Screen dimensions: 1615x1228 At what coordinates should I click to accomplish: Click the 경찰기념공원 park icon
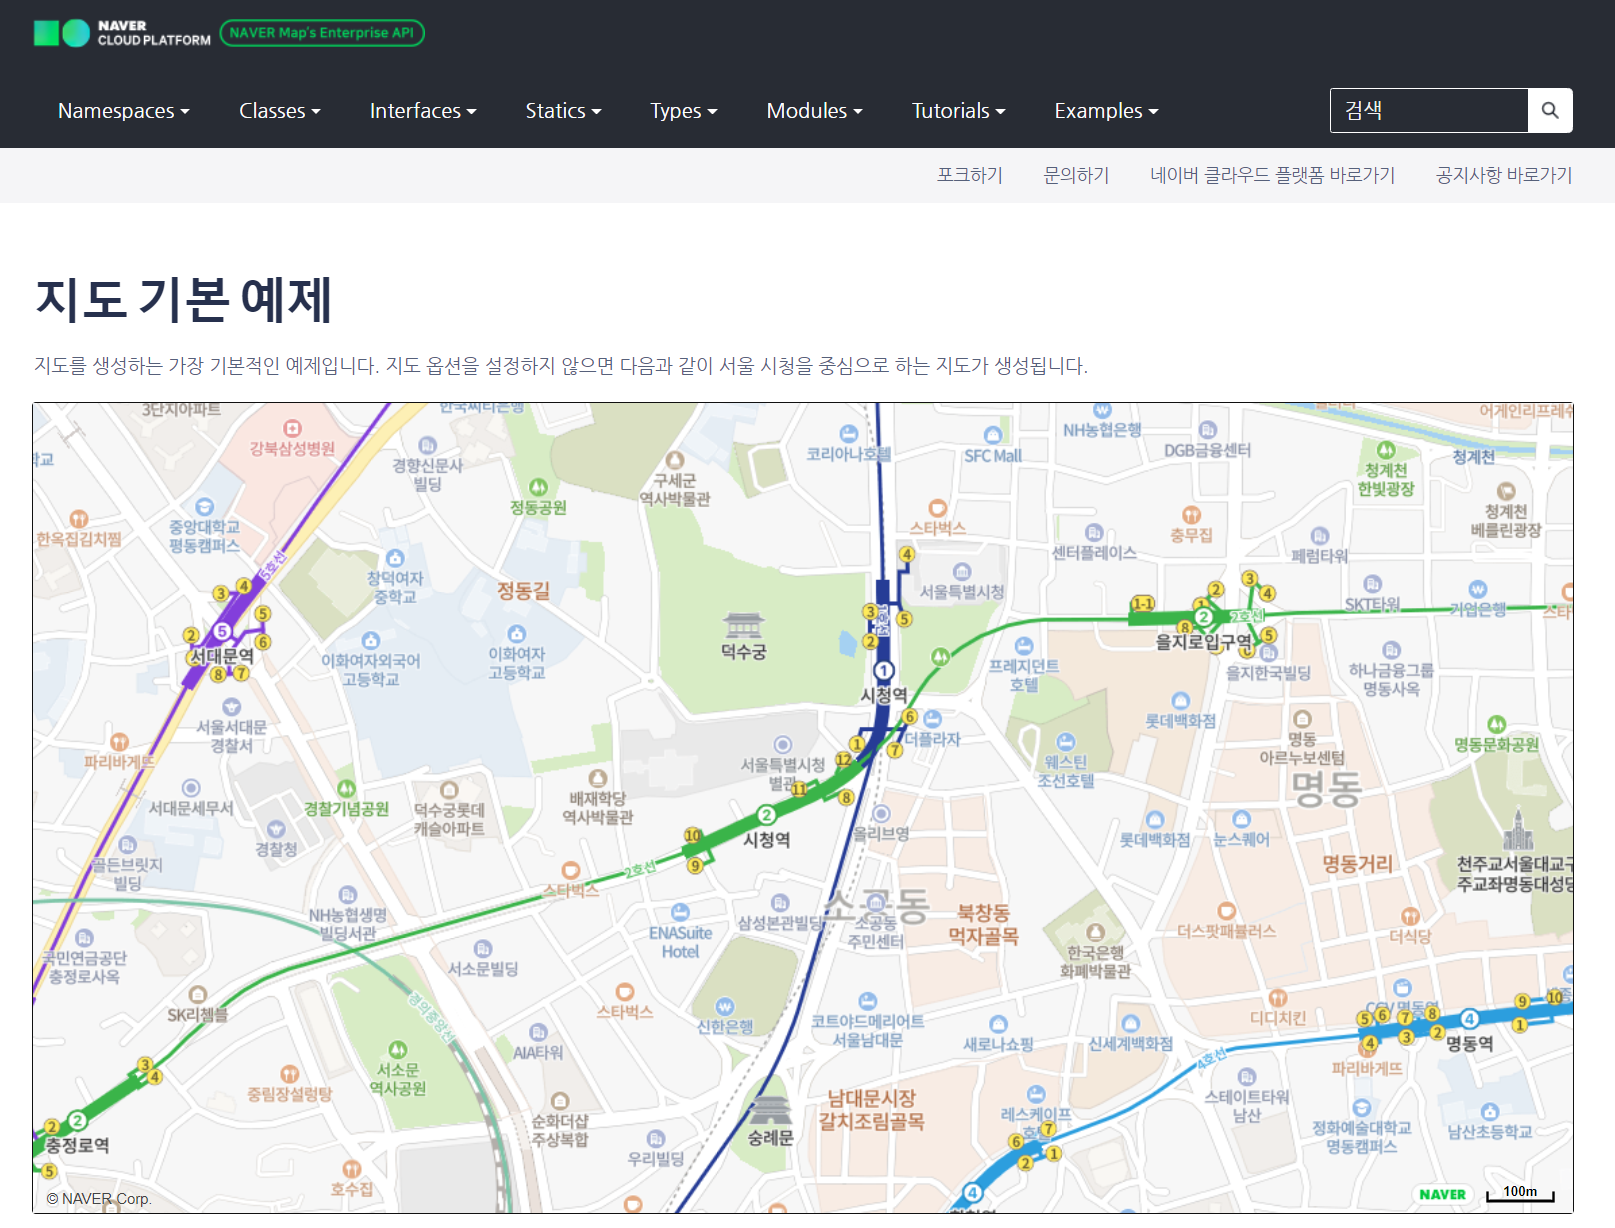point(346,788)
